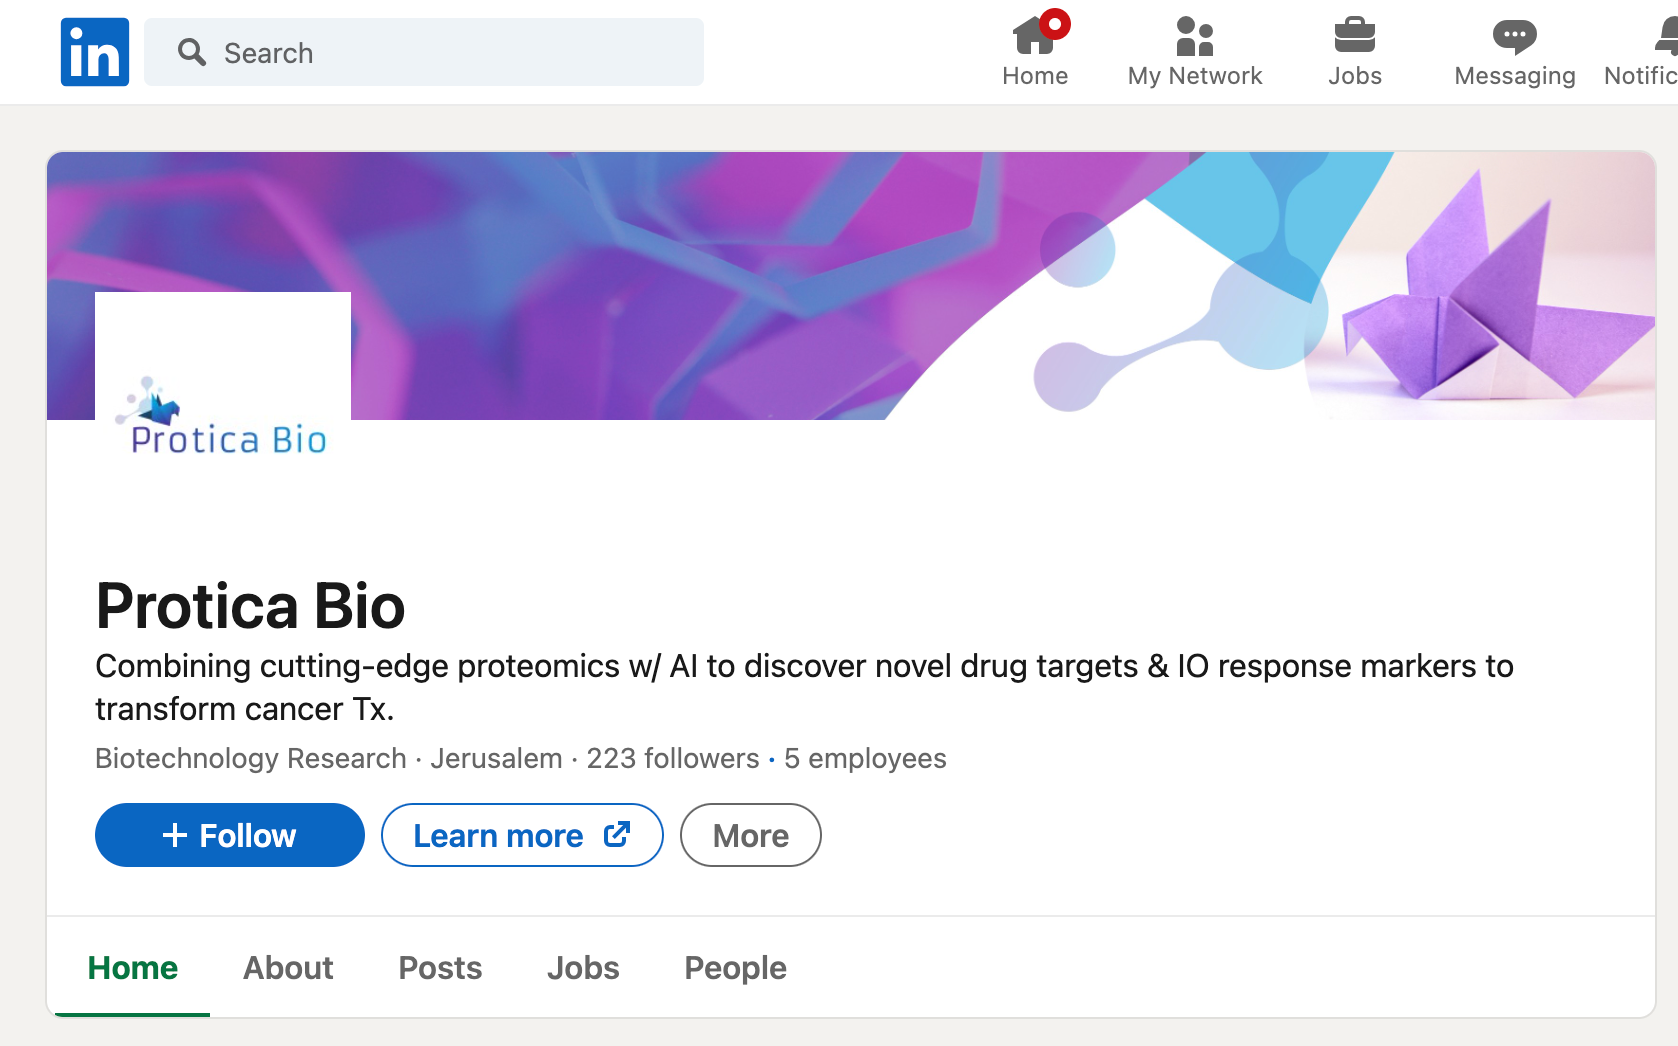Click the 223 followers text
The image size is (1678, 1046).
[x=673, y=758]
